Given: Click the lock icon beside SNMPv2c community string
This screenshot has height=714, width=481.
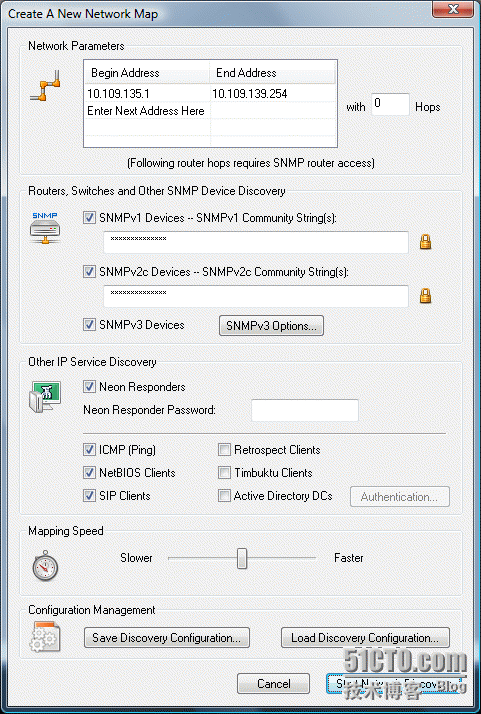Looking at the screenshot, I should [x=425, y=296].
